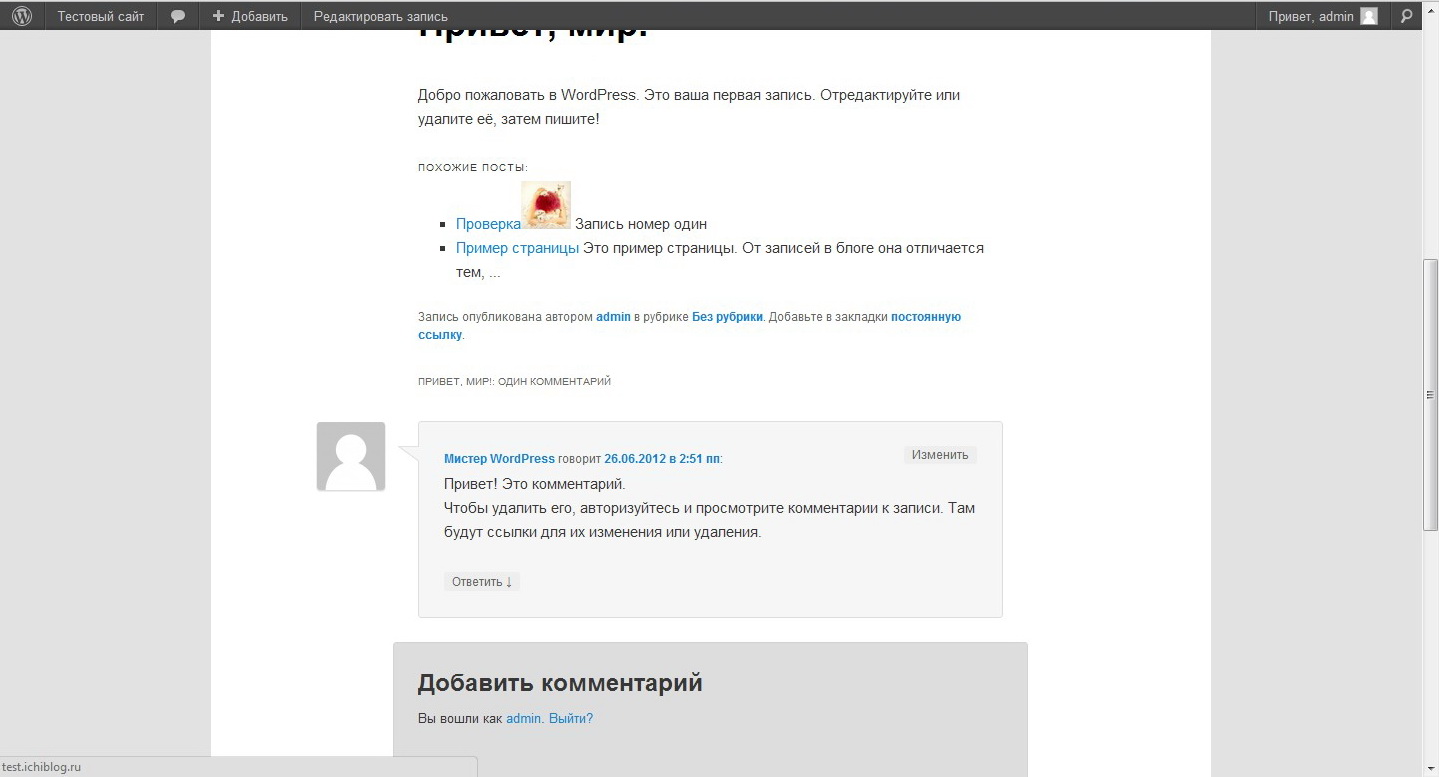
Task: Click the Мистер WordPress author name
Action: (x=499, y=459)
